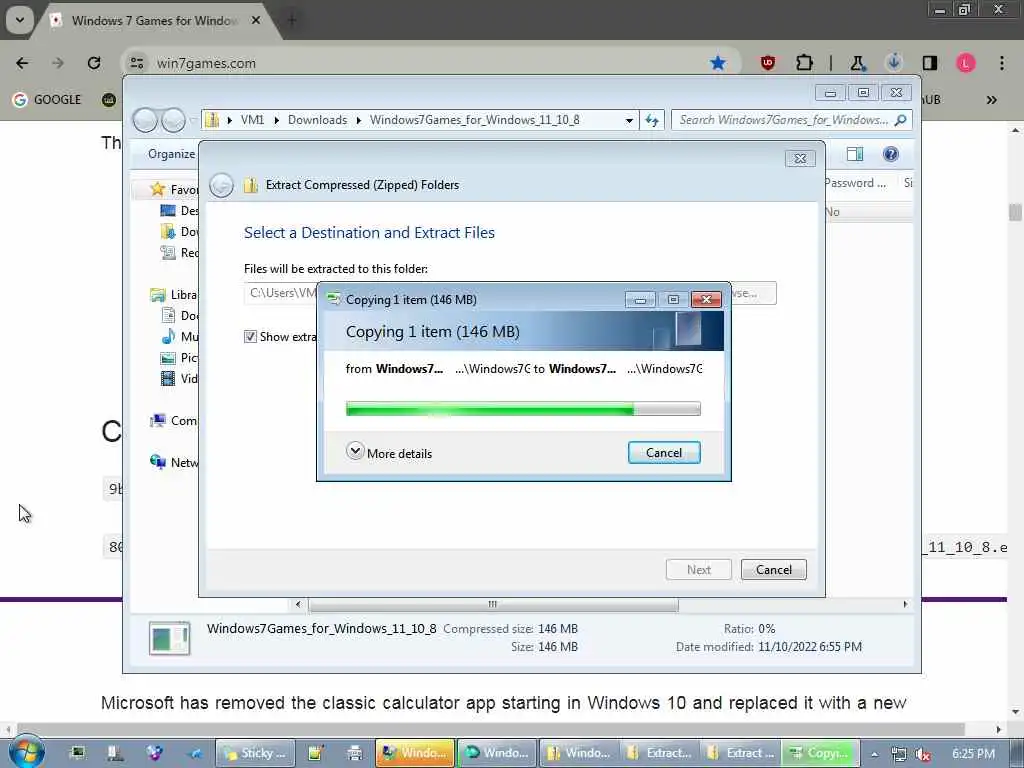
Task: Select the Password column header
Action: (x=855, y=183)
